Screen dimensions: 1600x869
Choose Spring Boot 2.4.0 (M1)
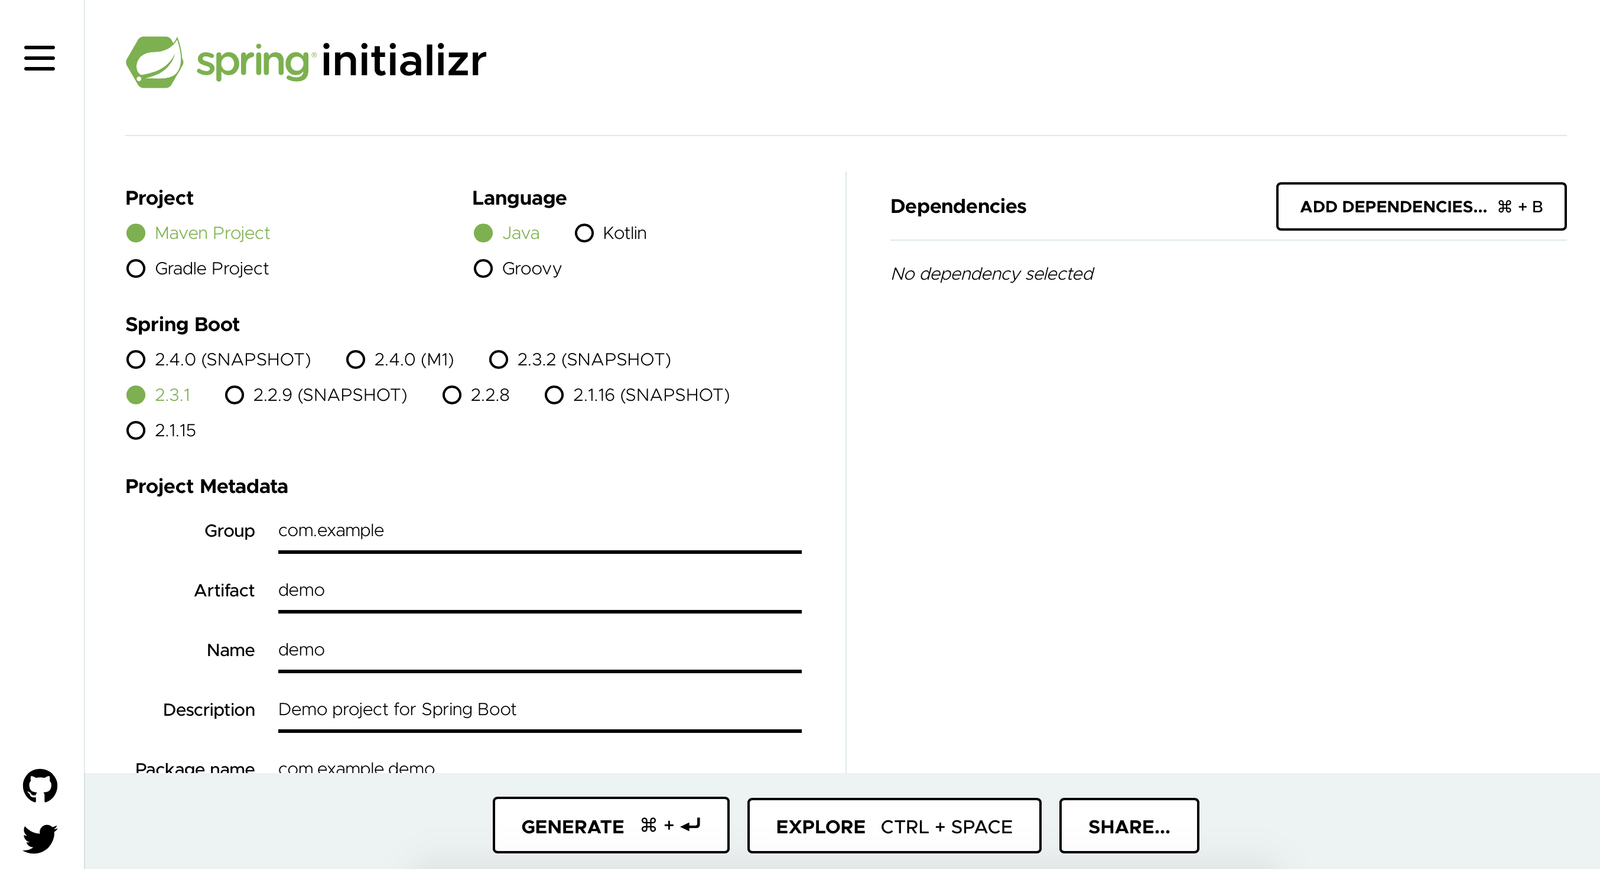pyautogui.click(x=400, y=359)
